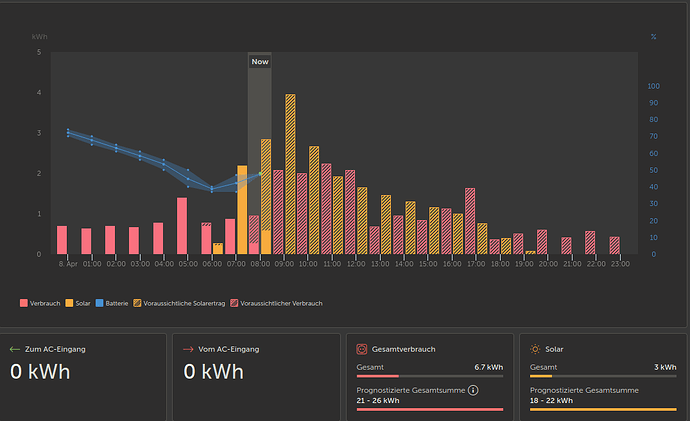
Task: Select the tallest forecast solar bar at 09:00
Action: point(290,174)
